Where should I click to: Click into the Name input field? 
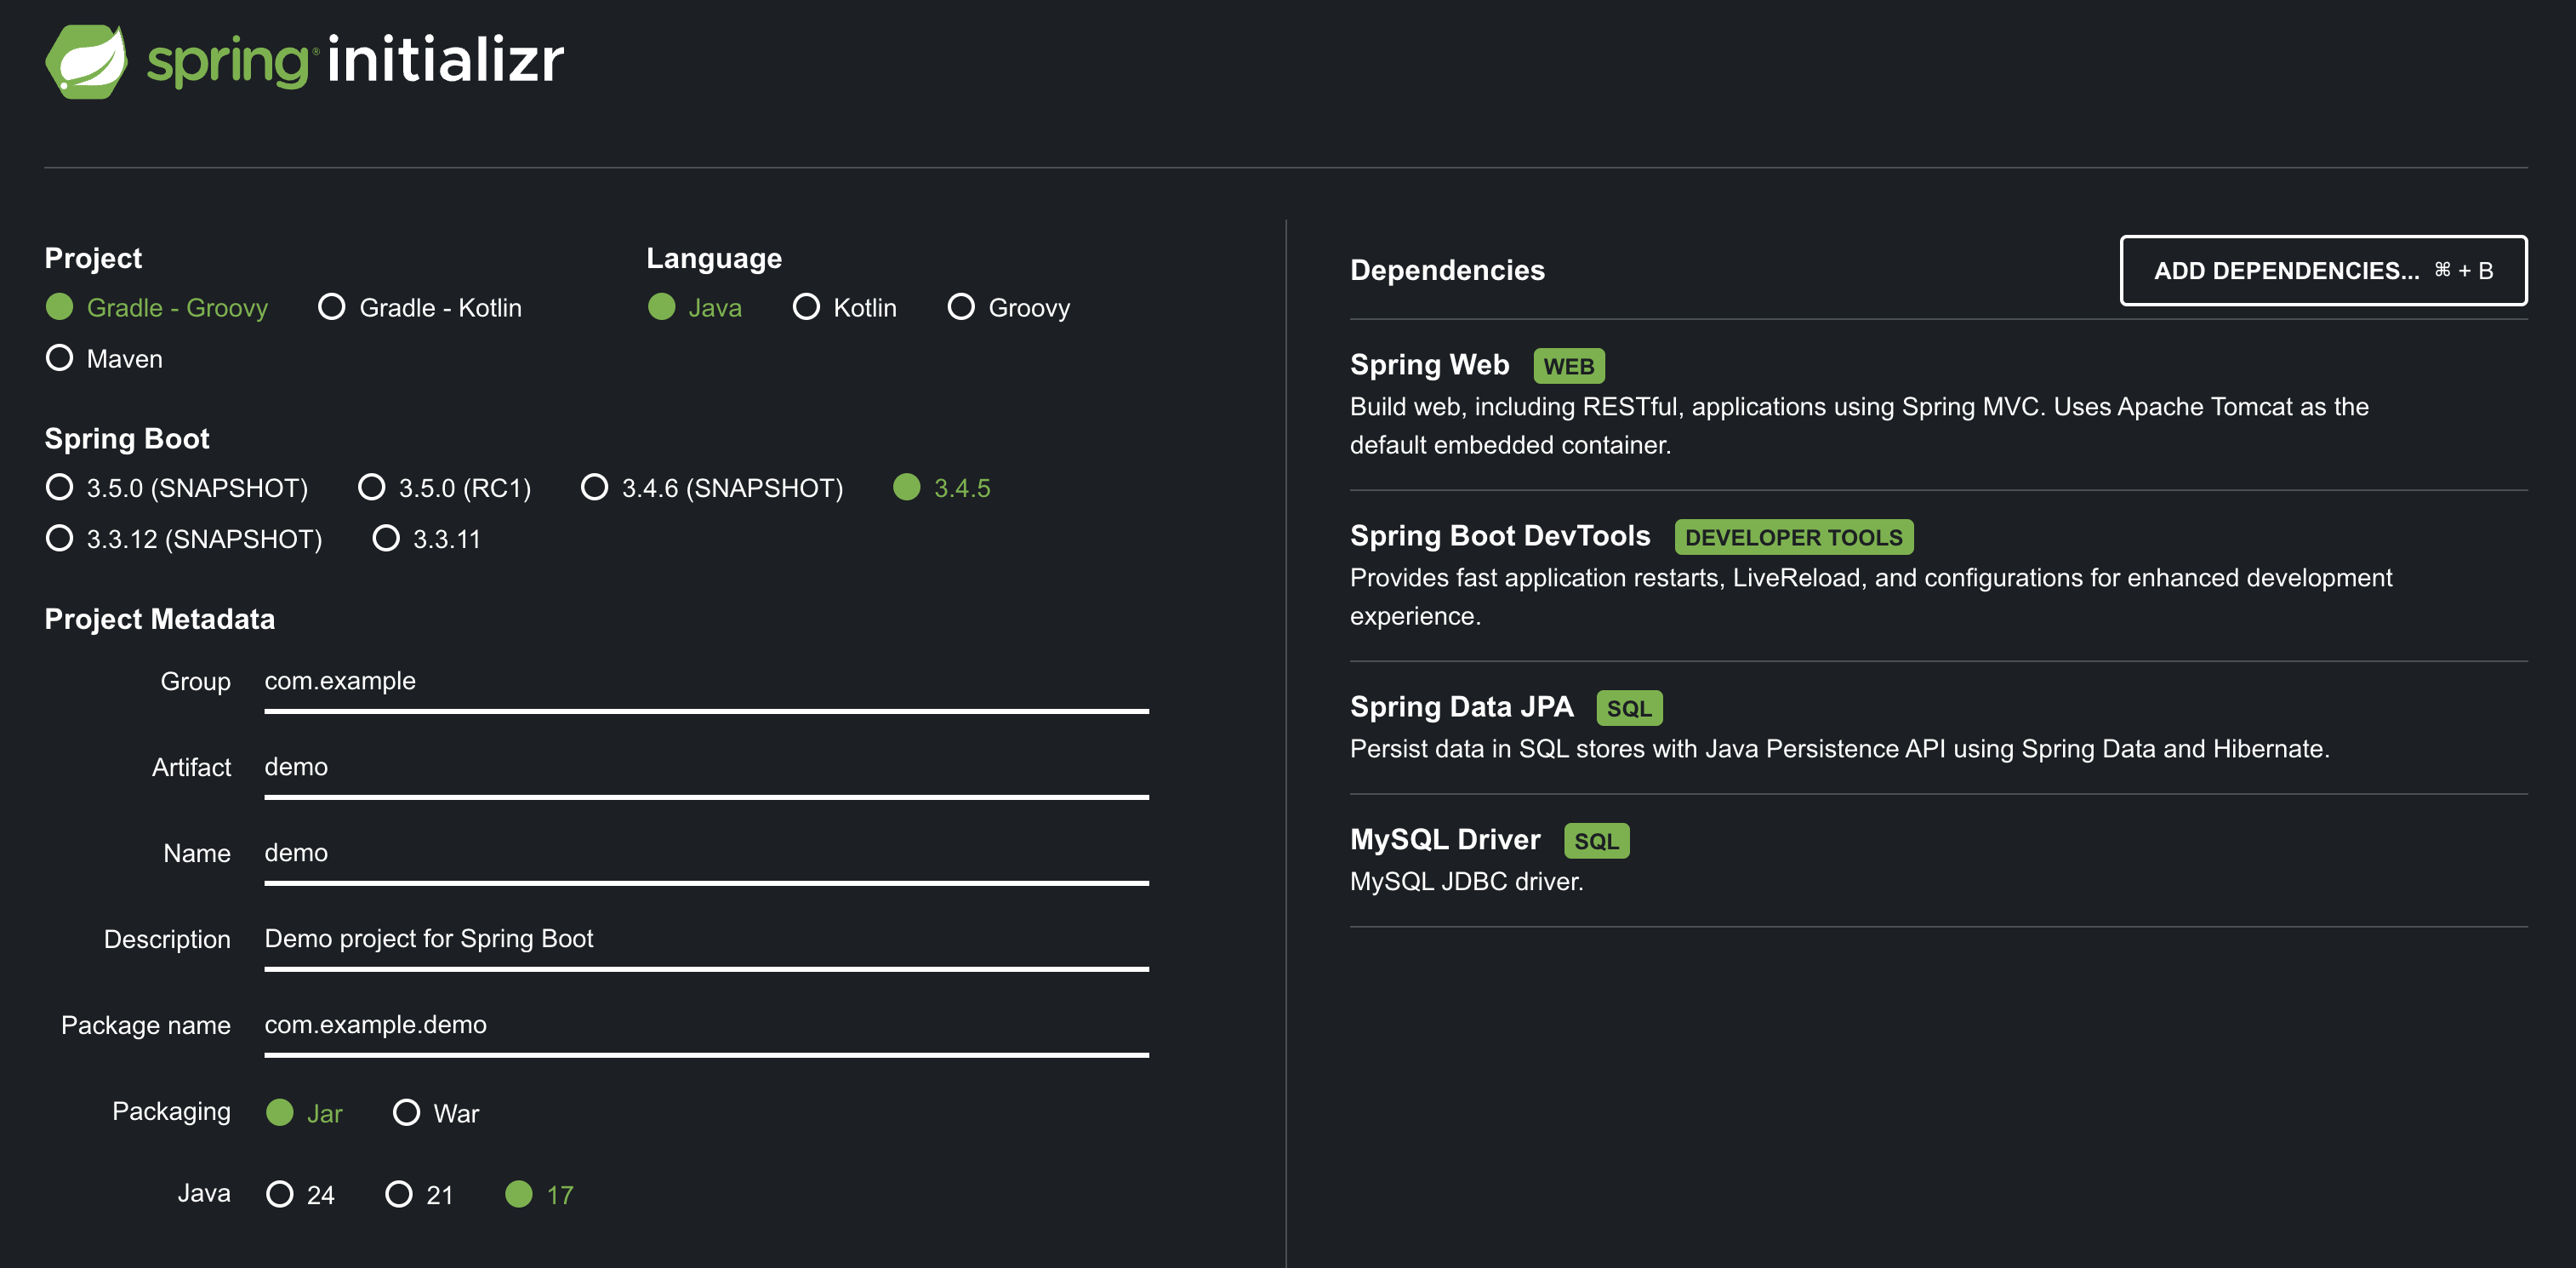tap(706, 854)
